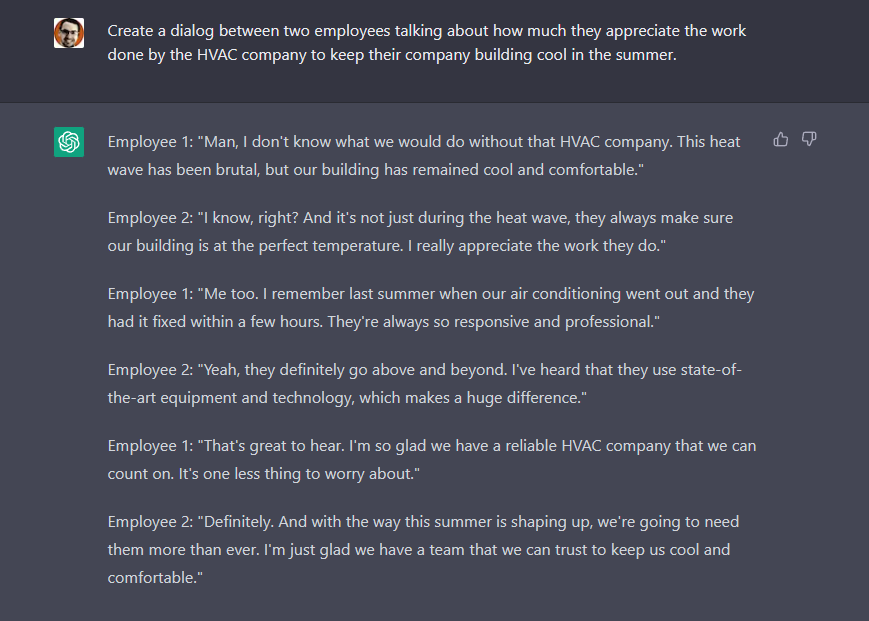Click the user profile avatar photo

69,33
